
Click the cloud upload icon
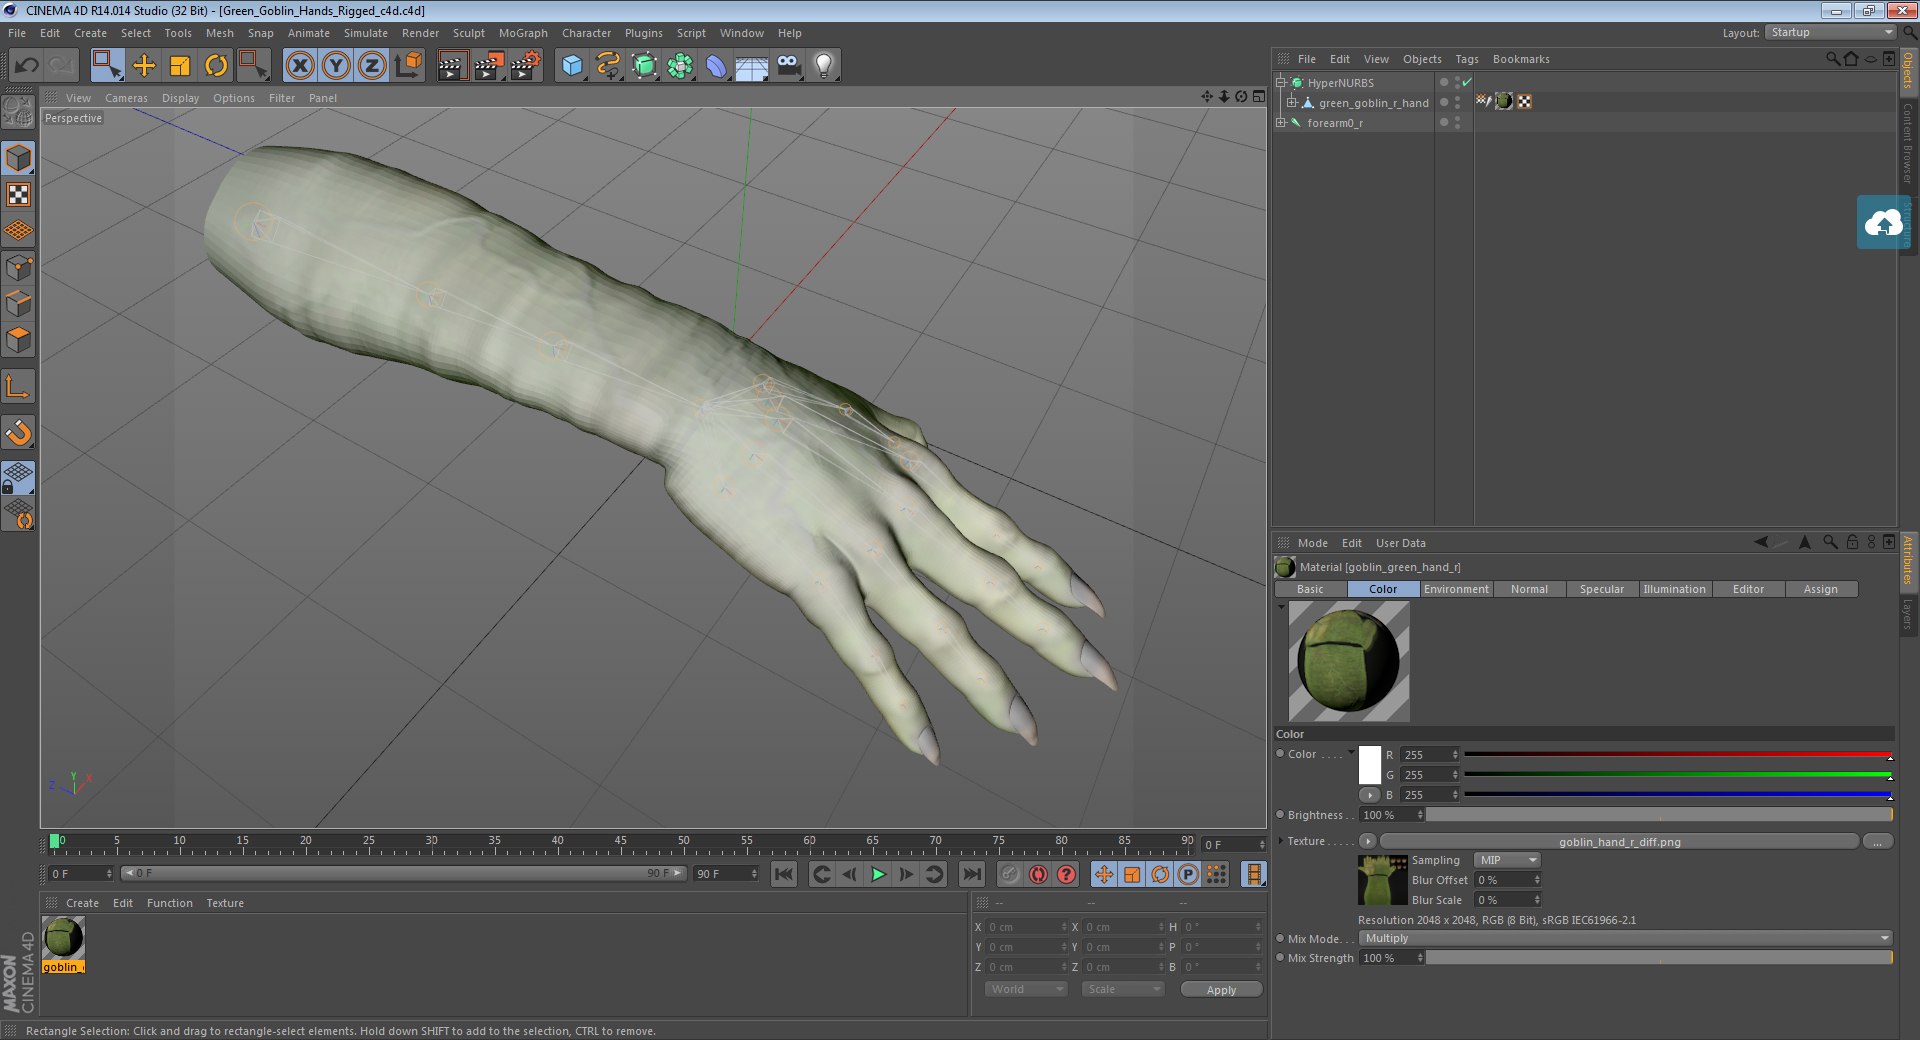1883,222
